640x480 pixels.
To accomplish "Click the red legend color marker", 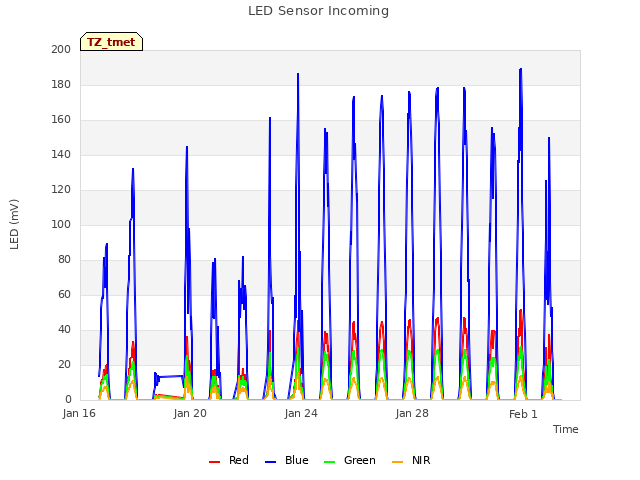I will (214, 462).
